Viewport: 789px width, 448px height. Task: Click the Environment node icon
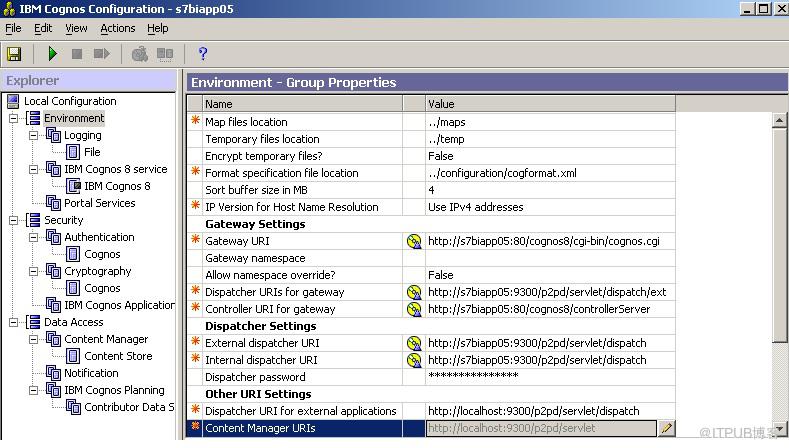(33, 118)
